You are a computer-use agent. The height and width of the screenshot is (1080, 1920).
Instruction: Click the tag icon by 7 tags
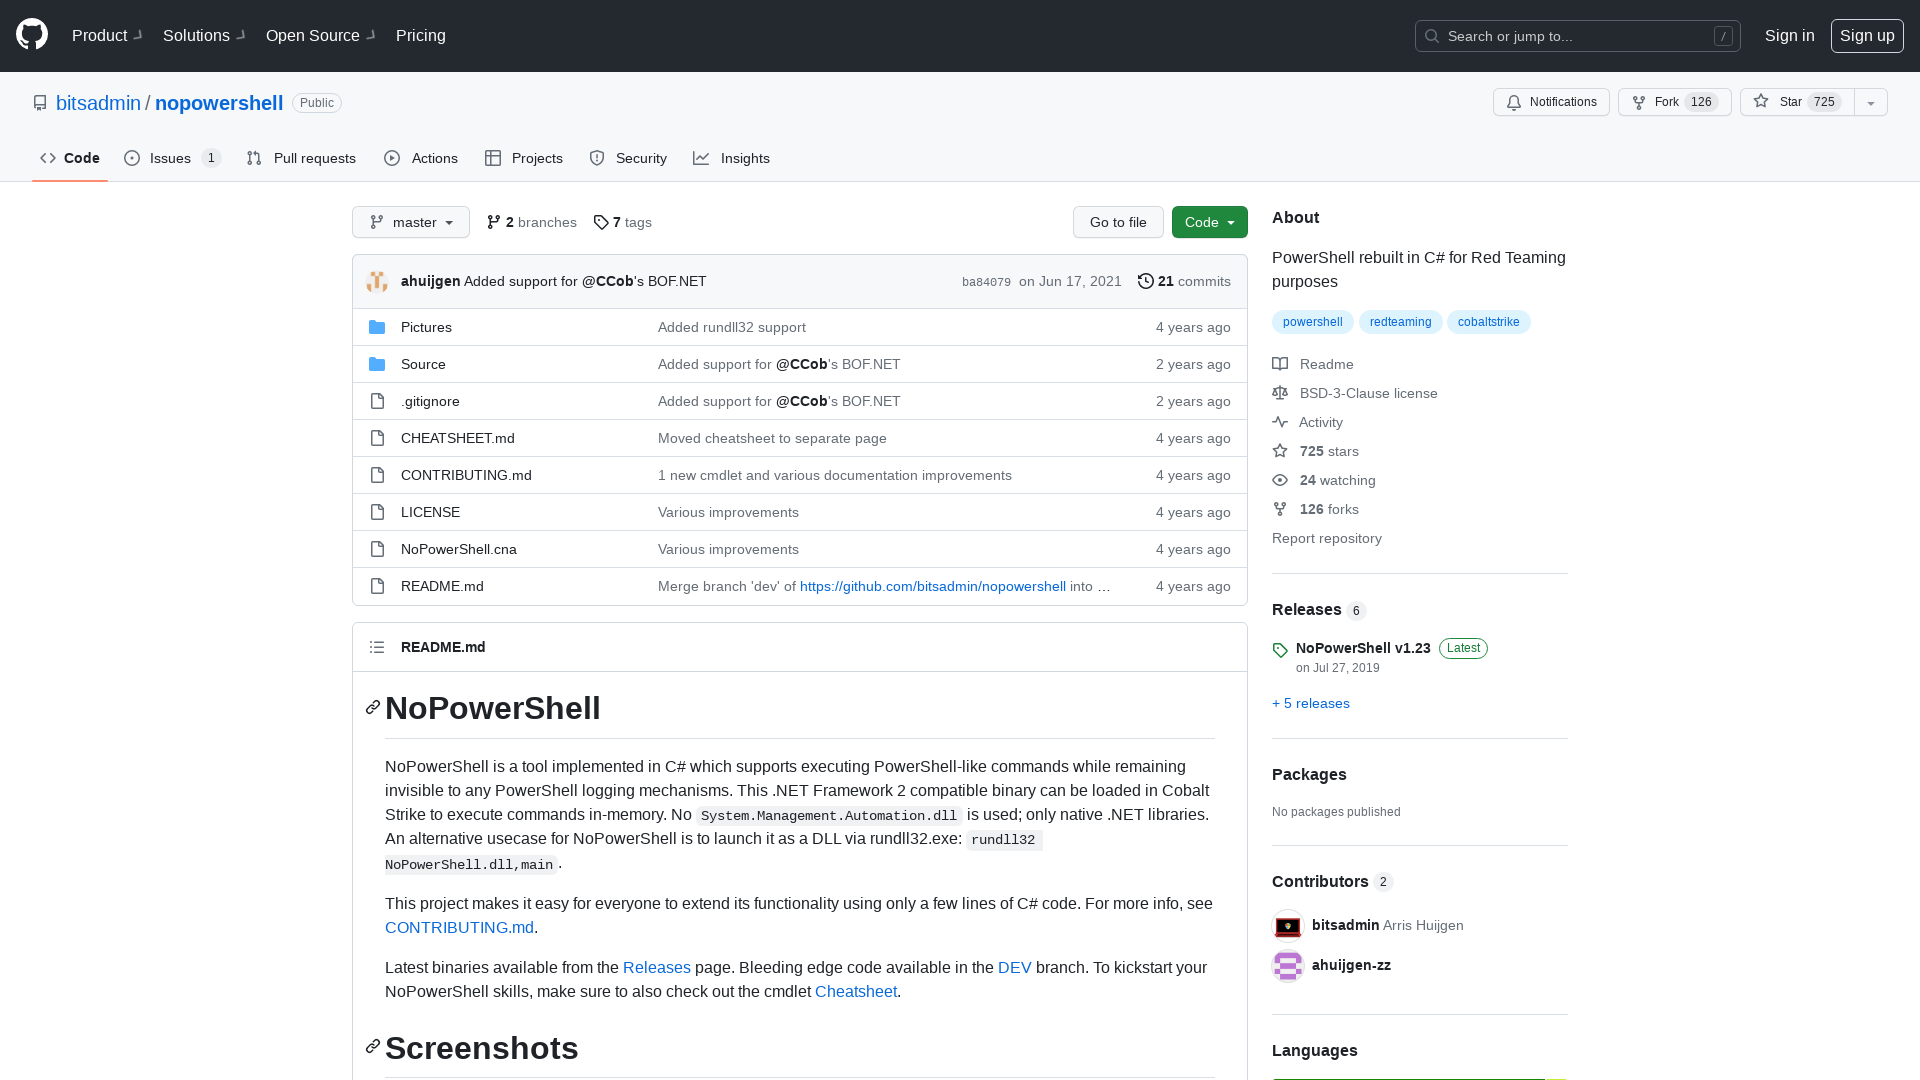601,222
